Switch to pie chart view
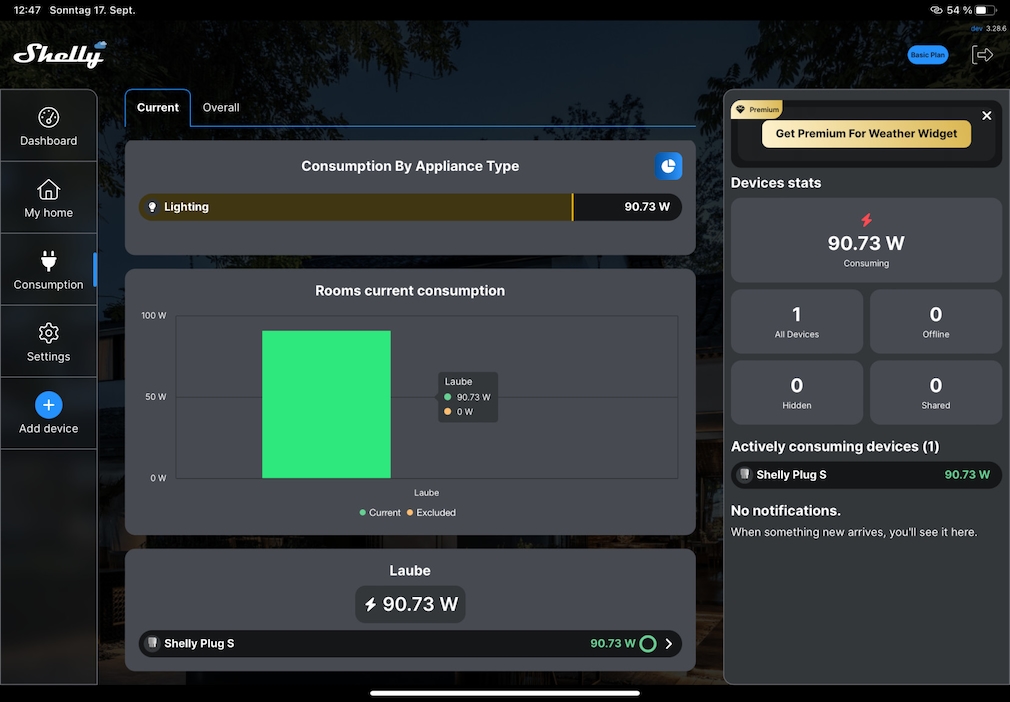Screen dimensions: 1010x702 [668, 166]
